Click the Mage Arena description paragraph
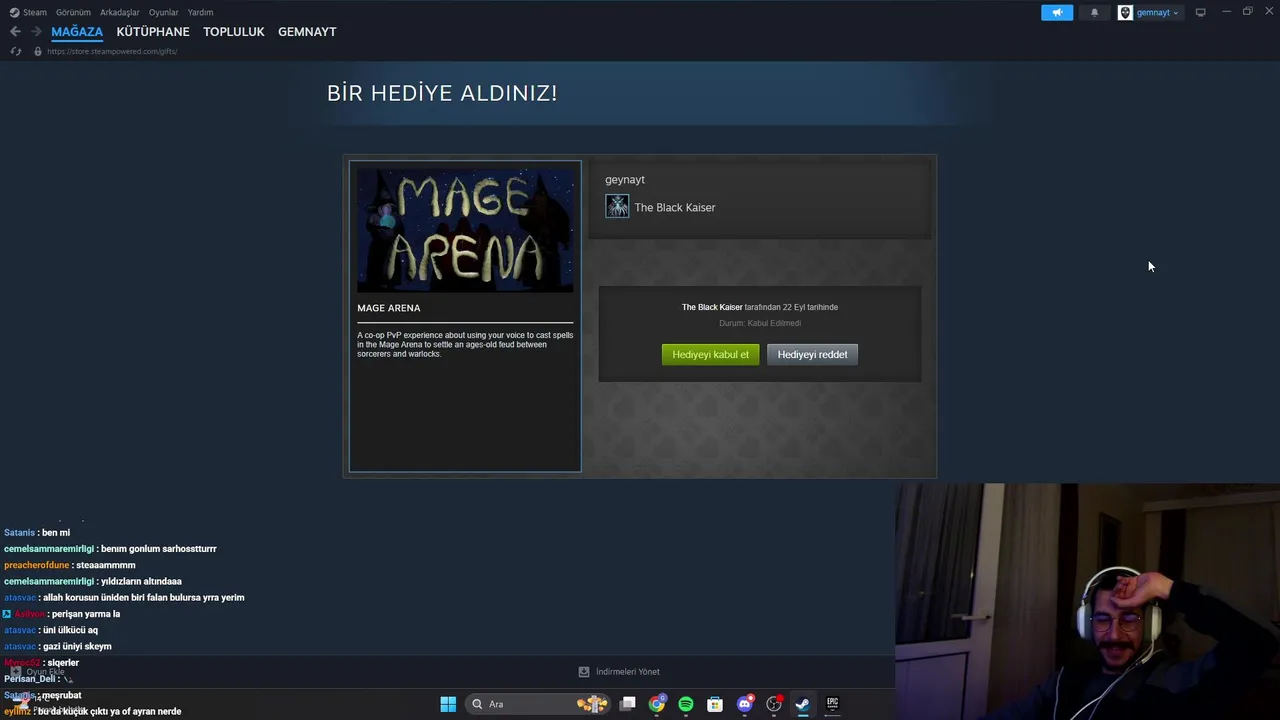Image resolution: width=1280 pixels, height=720 pixels. pyautogui.click(x=465, y=344)
